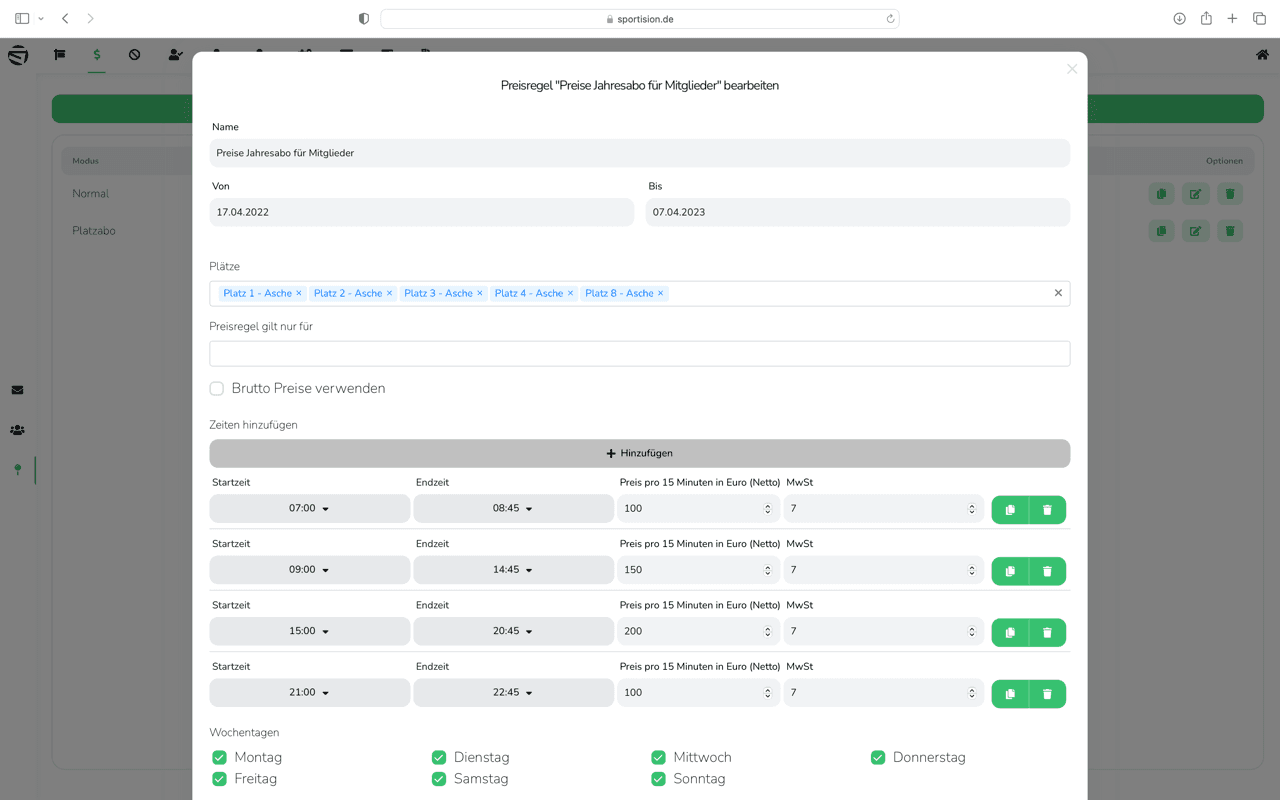
Task: Adjust price stepper for the 200 Euro row
Action: click(x=768, y=632)
